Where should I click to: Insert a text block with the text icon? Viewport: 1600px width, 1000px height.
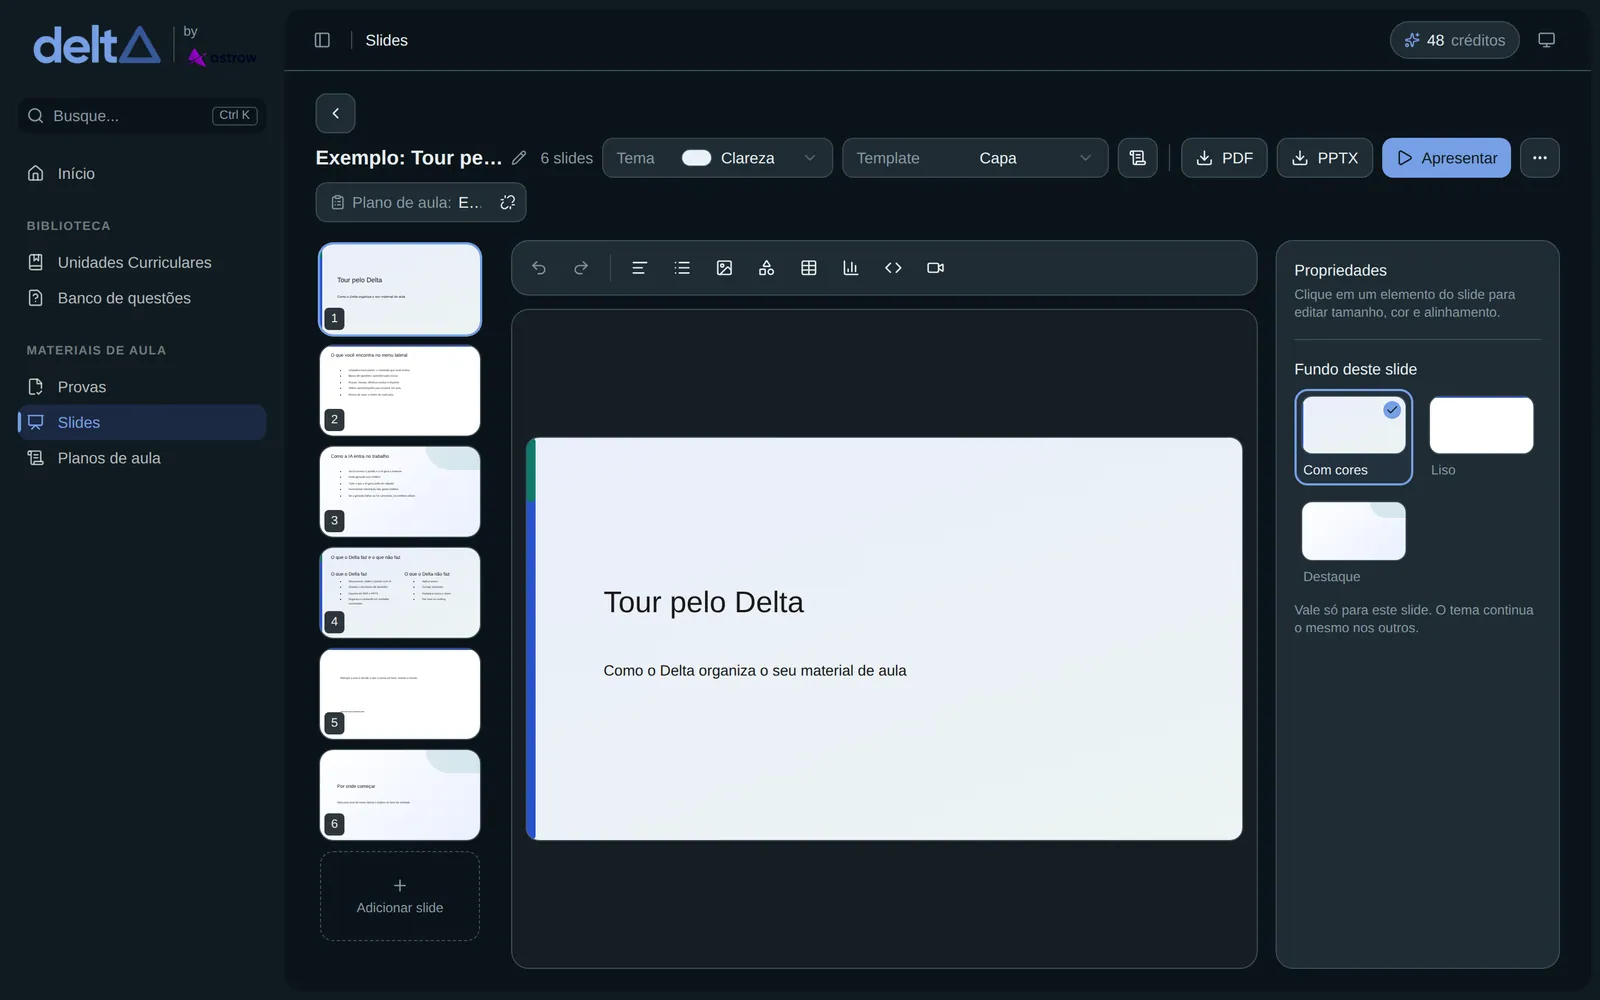click(x=639, y=268)
